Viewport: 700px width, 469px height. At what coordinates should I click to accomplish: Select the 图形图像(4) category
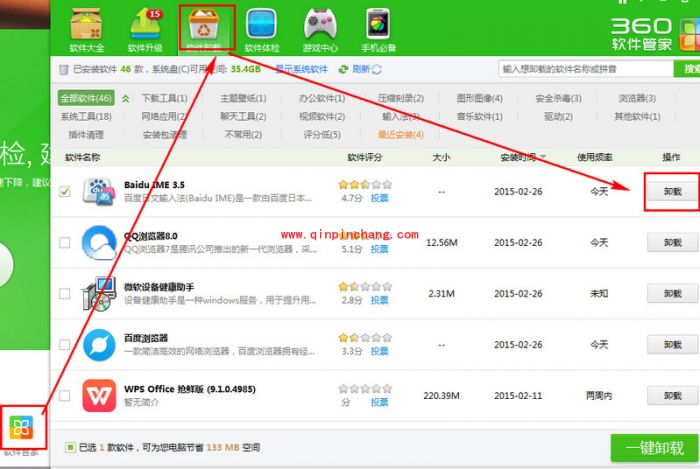pos(479,98)
